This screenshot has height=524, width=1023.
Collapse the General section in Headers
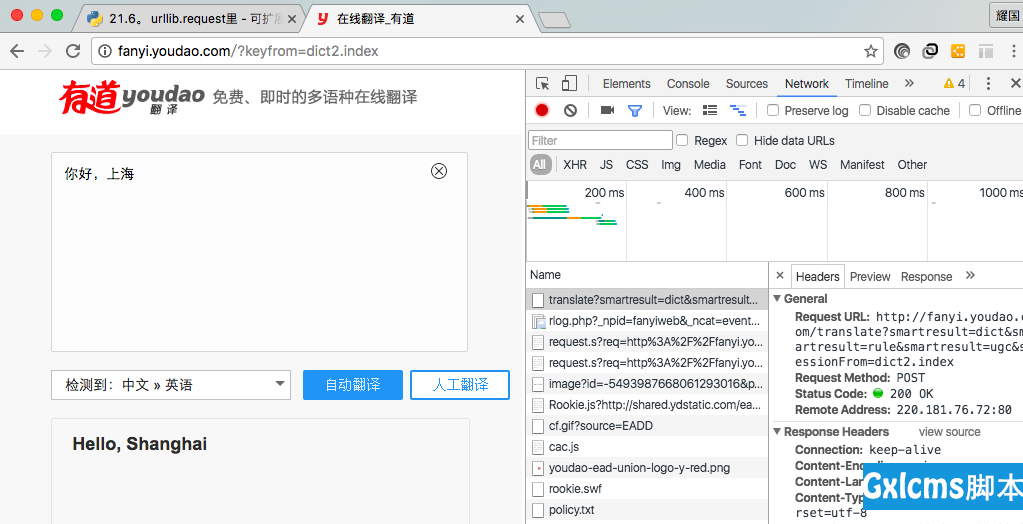tap(777, 299)
